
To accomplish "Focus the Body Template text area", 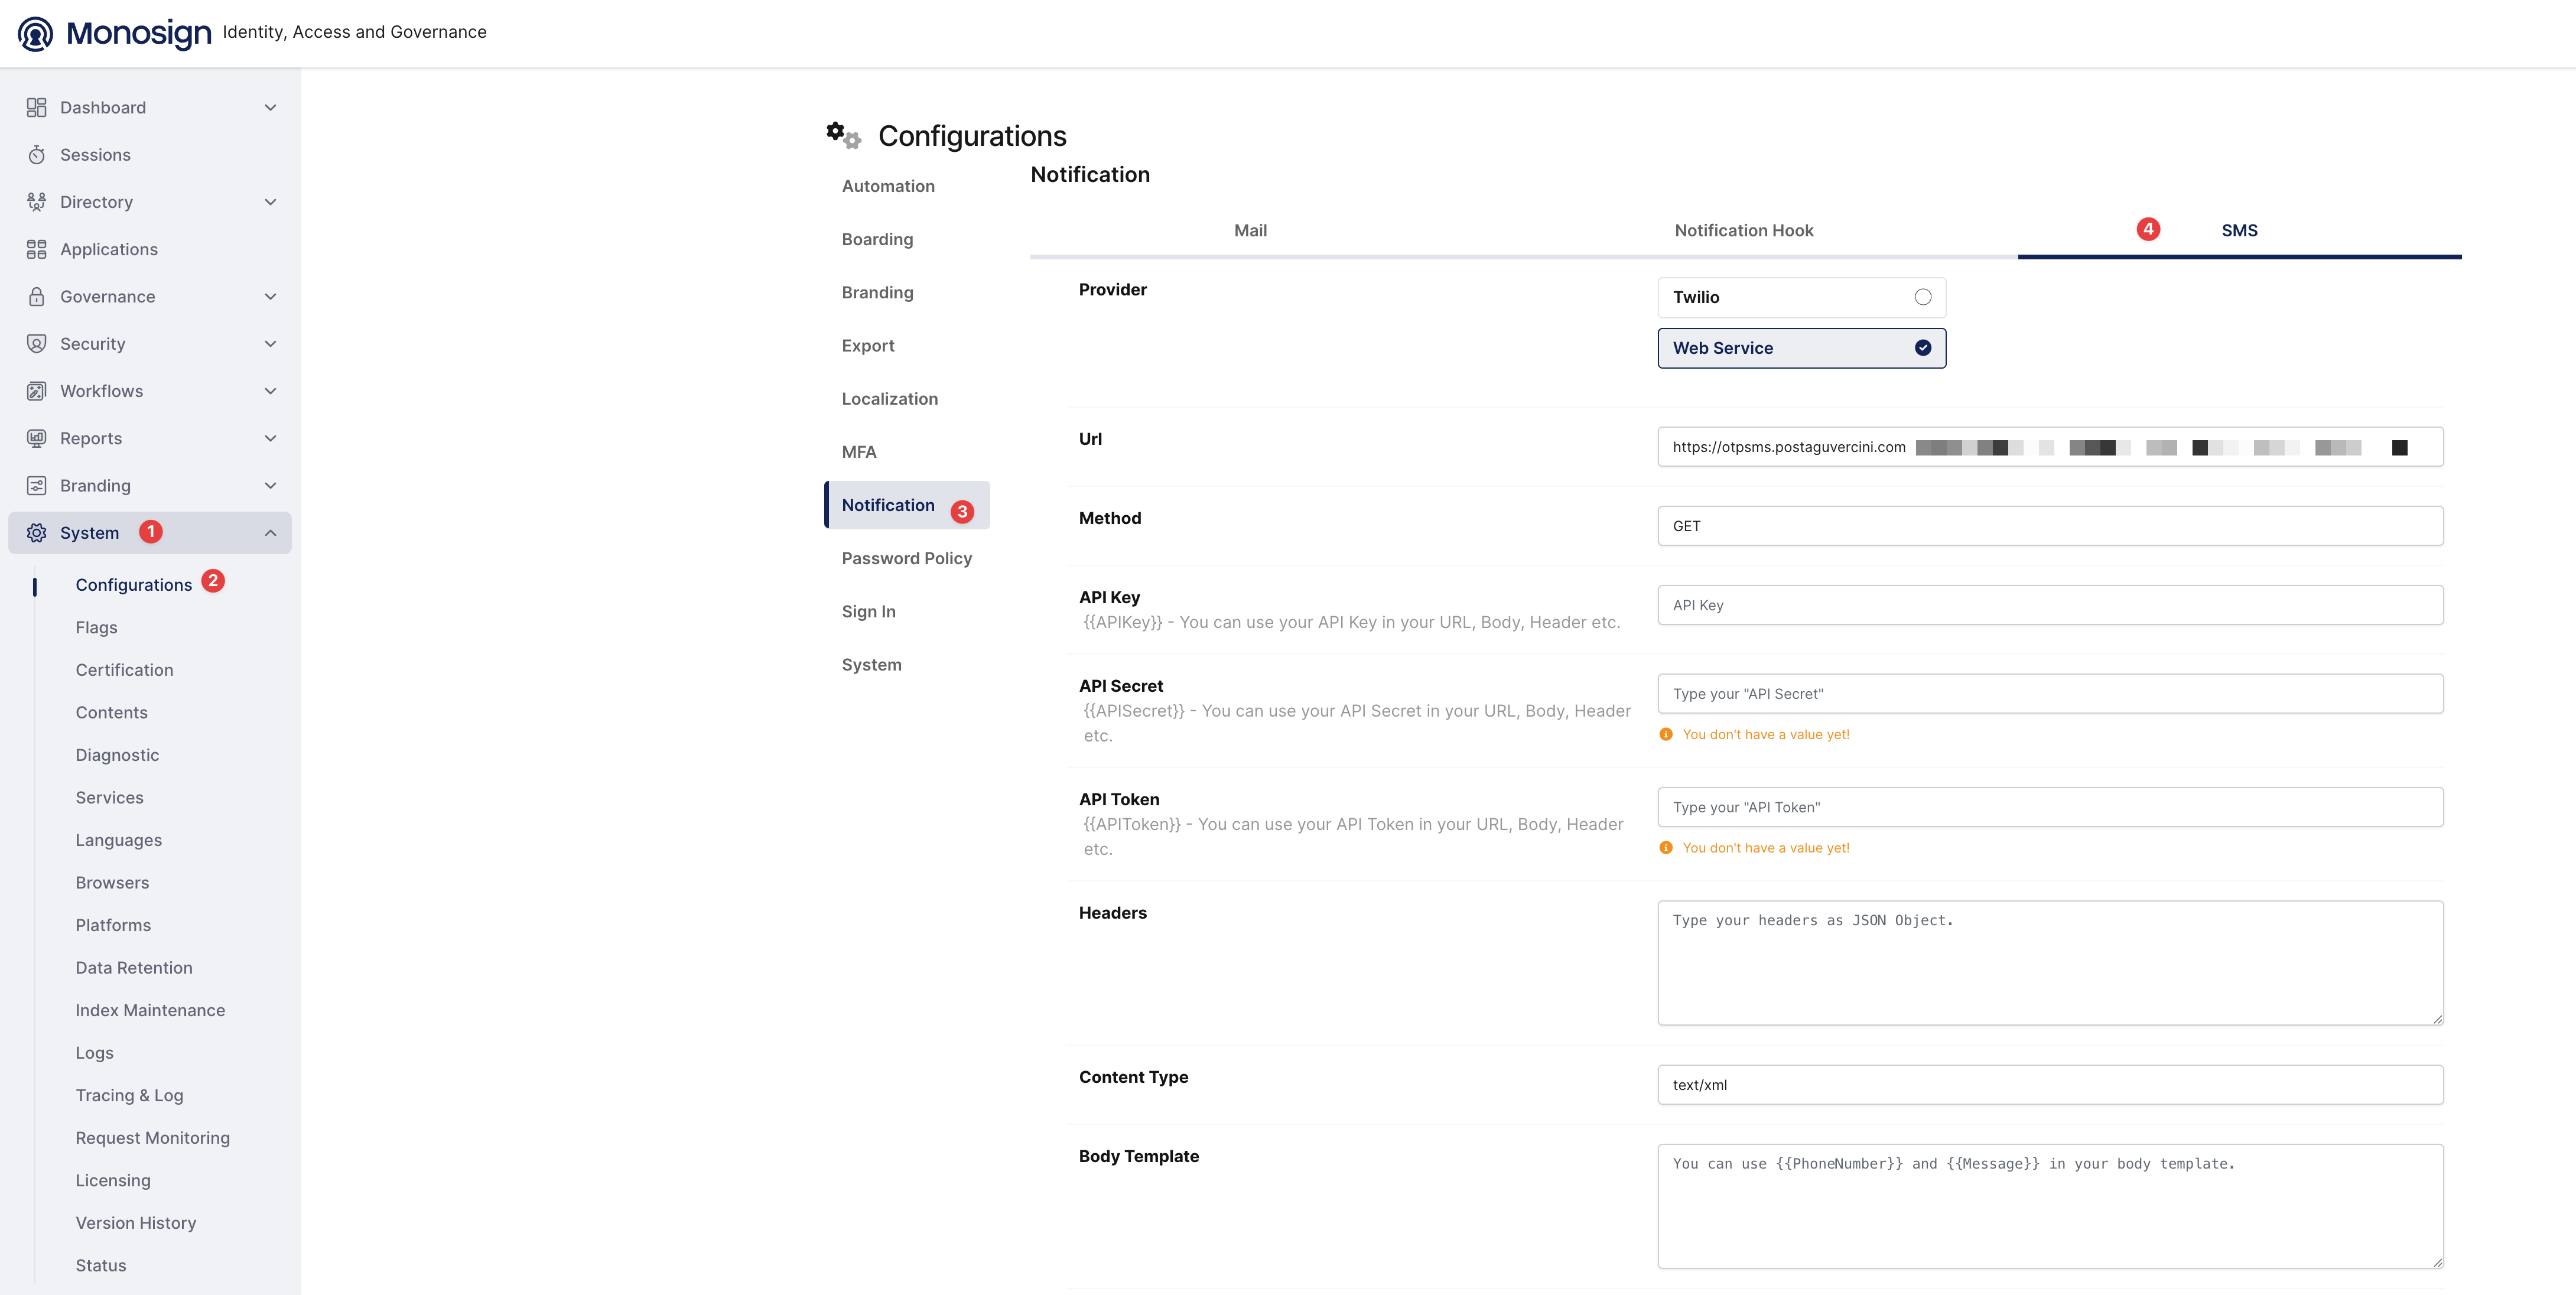I will 2050,1206.
